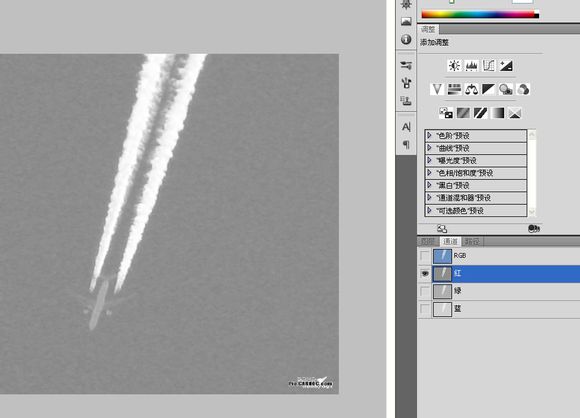This screenshot has width=580, height=418.
Task: Add a Posterize adjustment
Action: [463, 113]
